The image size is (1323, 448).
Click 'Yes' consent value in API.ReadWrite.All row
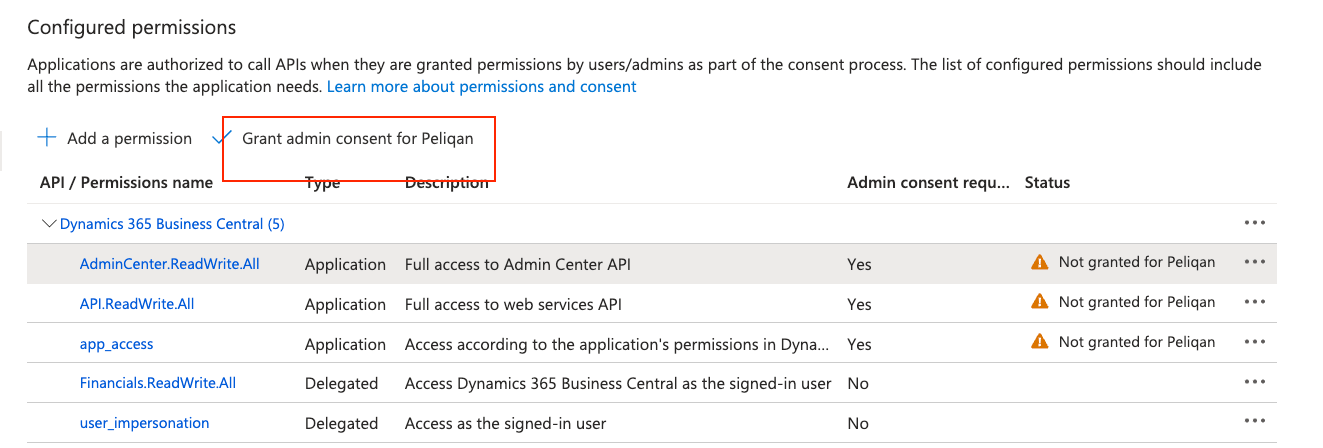pyautogui.click(x=859, y=304)
